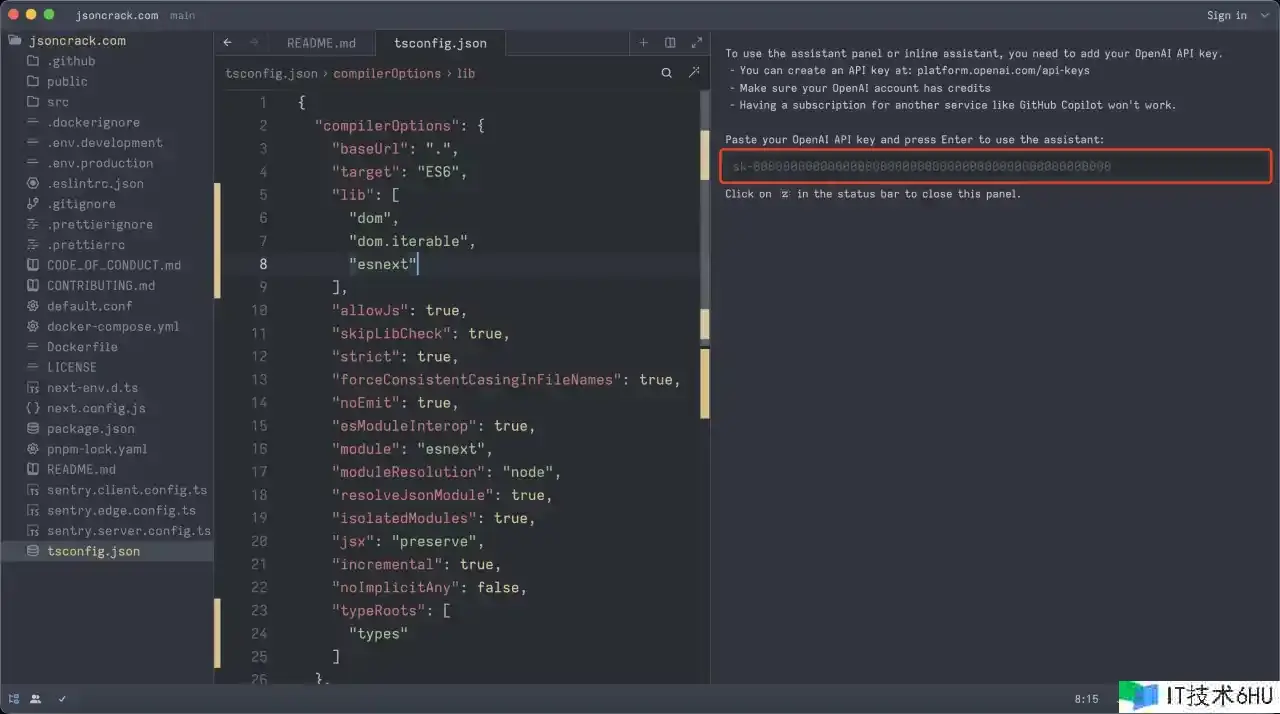
Task: Click compilerOptions breadcrumb segment
Action: click(387, 73)
